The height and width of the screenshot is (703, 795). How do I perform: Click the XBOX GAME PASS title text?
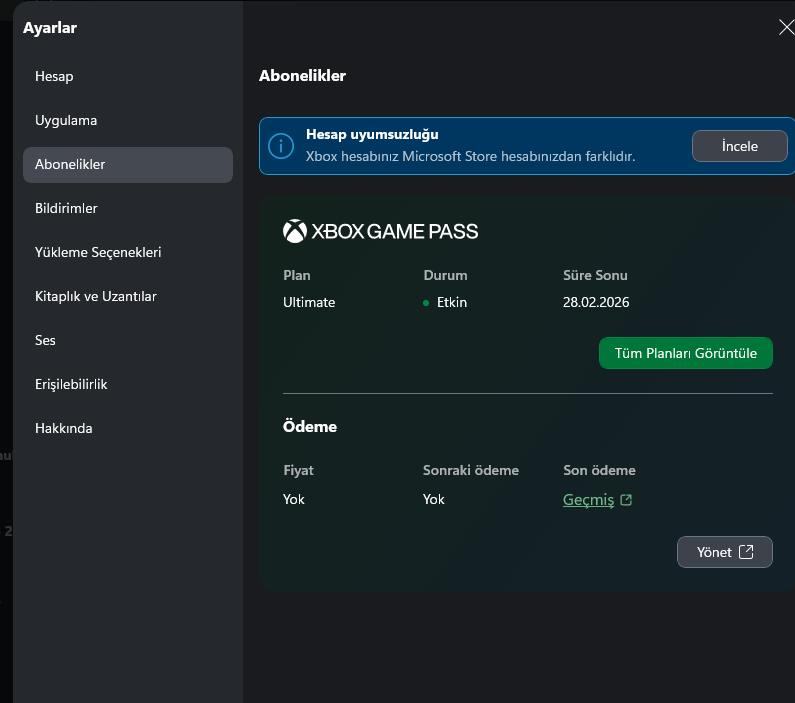pos(394,232)
